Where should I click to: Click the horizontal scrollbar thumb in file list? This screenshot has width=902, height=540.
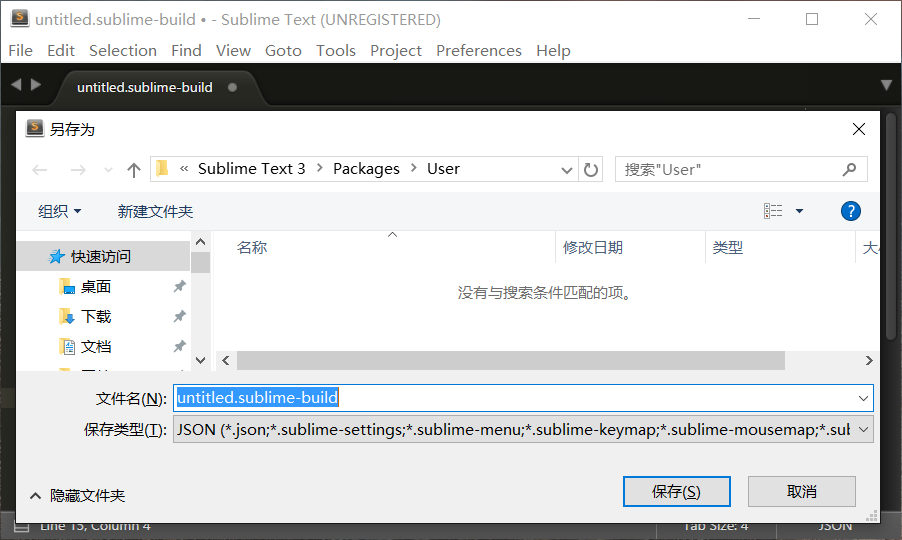click(511, 361)
